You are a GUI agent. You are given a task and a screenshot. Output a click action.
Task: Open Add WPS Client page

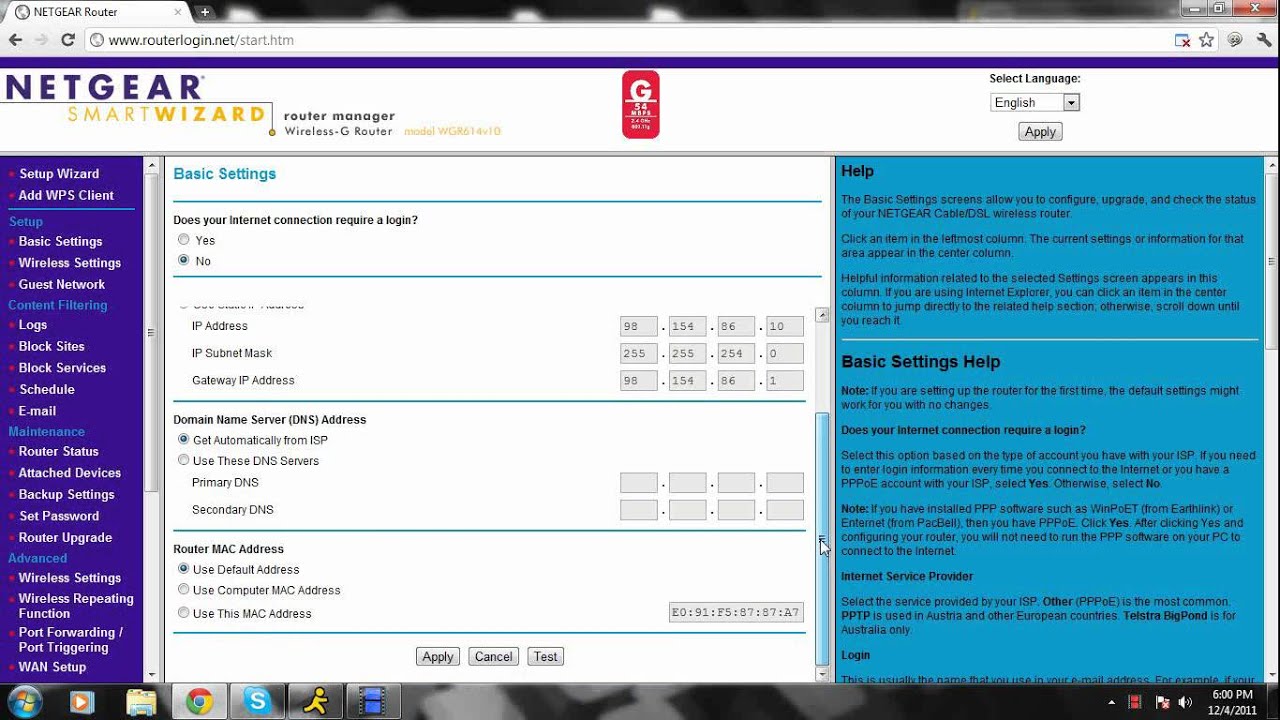click(x=66, y=195)
